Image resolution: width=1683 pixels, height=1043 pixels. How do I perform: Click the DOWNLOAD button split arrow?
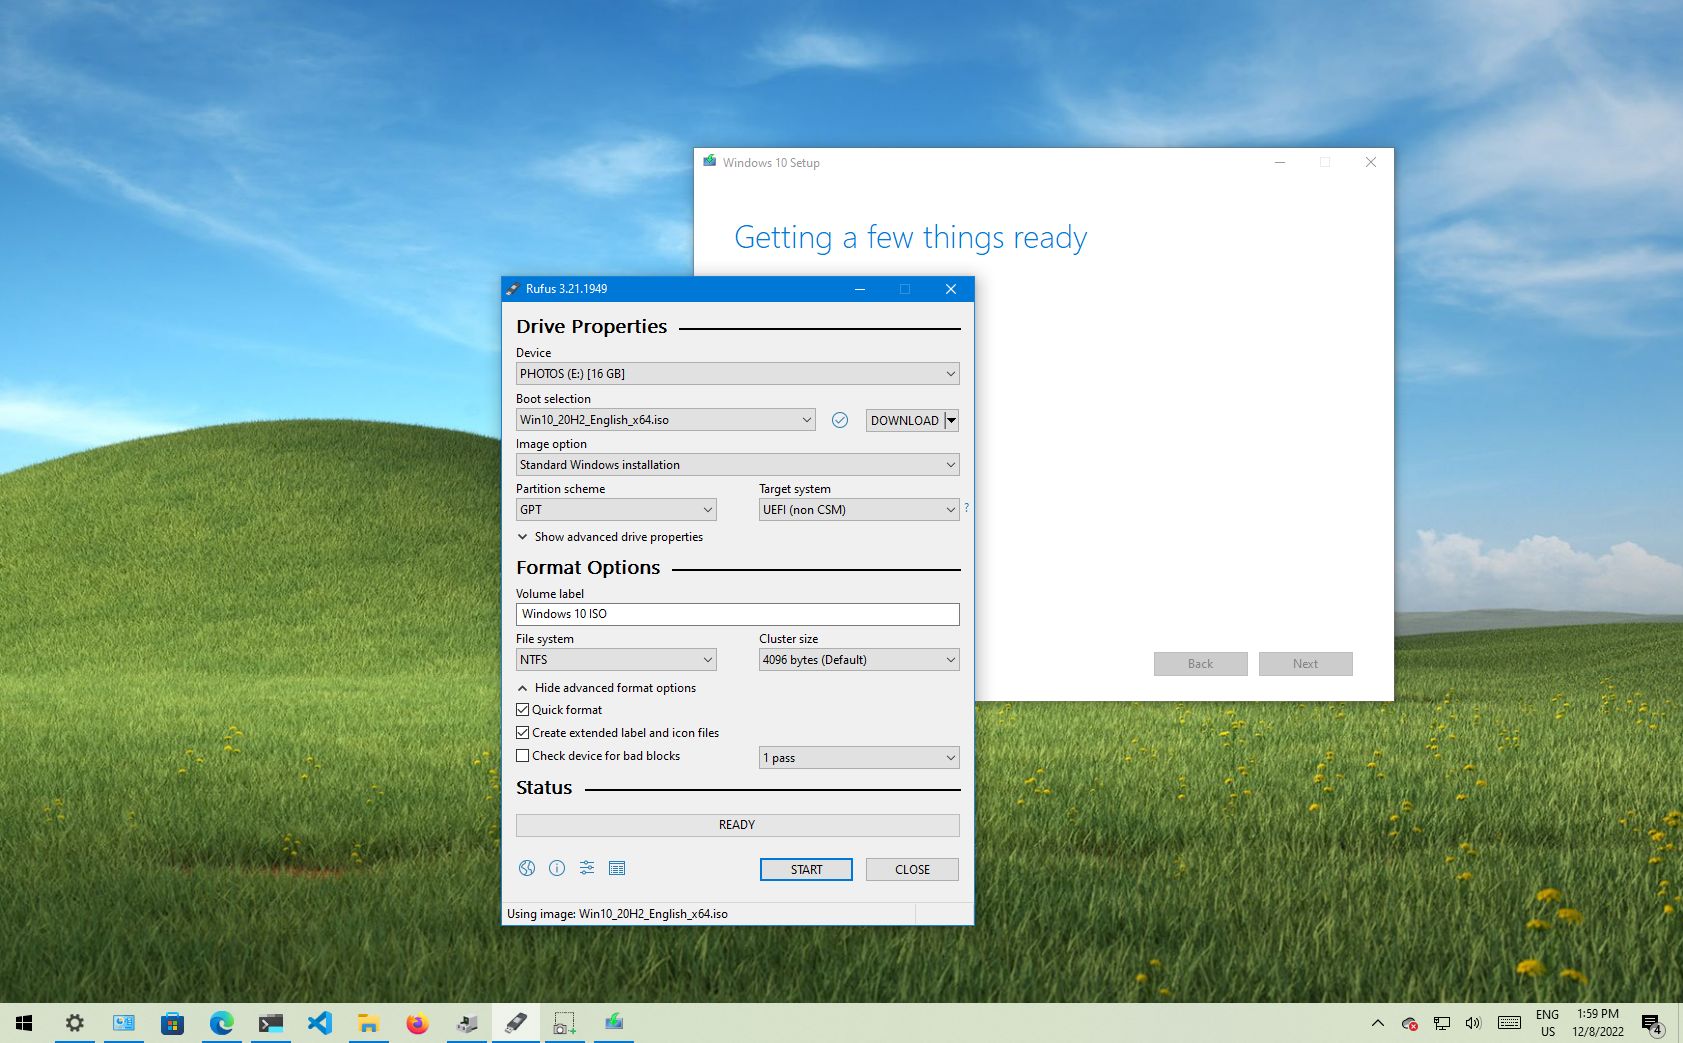[951, 420]
